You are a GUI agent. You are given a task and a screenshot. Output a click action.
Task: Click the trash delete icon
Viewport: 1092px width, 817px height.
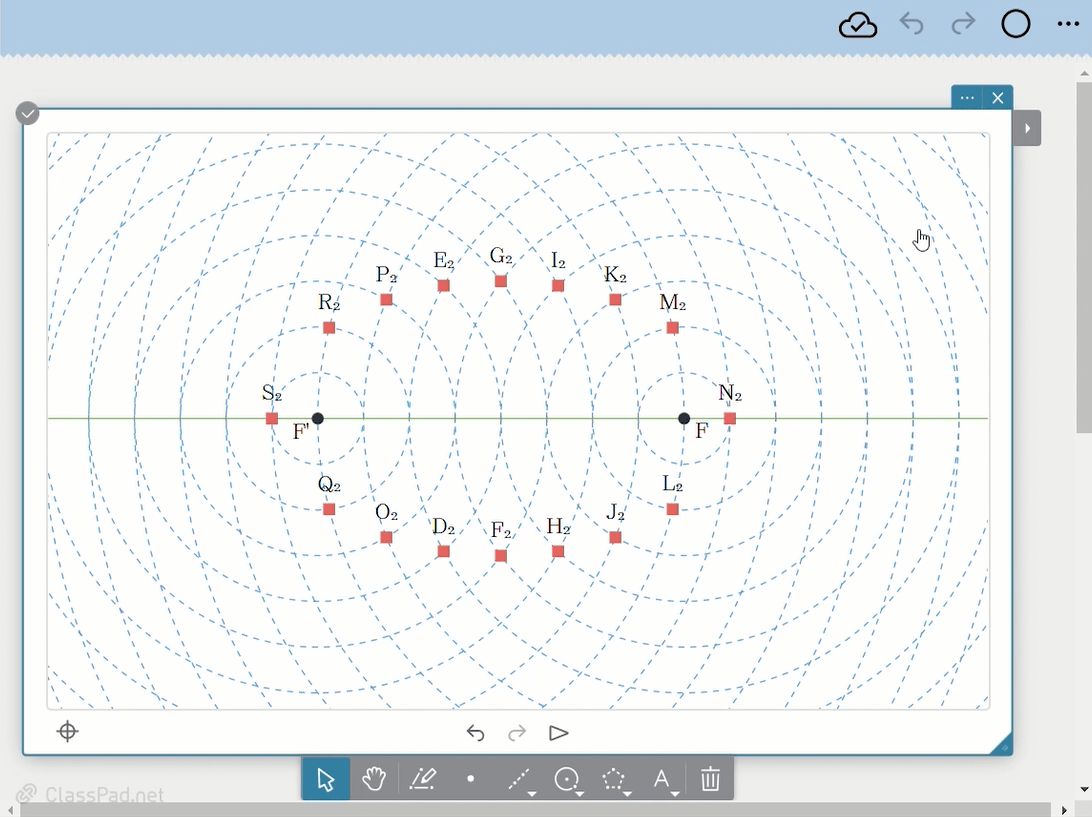point(710,779)
